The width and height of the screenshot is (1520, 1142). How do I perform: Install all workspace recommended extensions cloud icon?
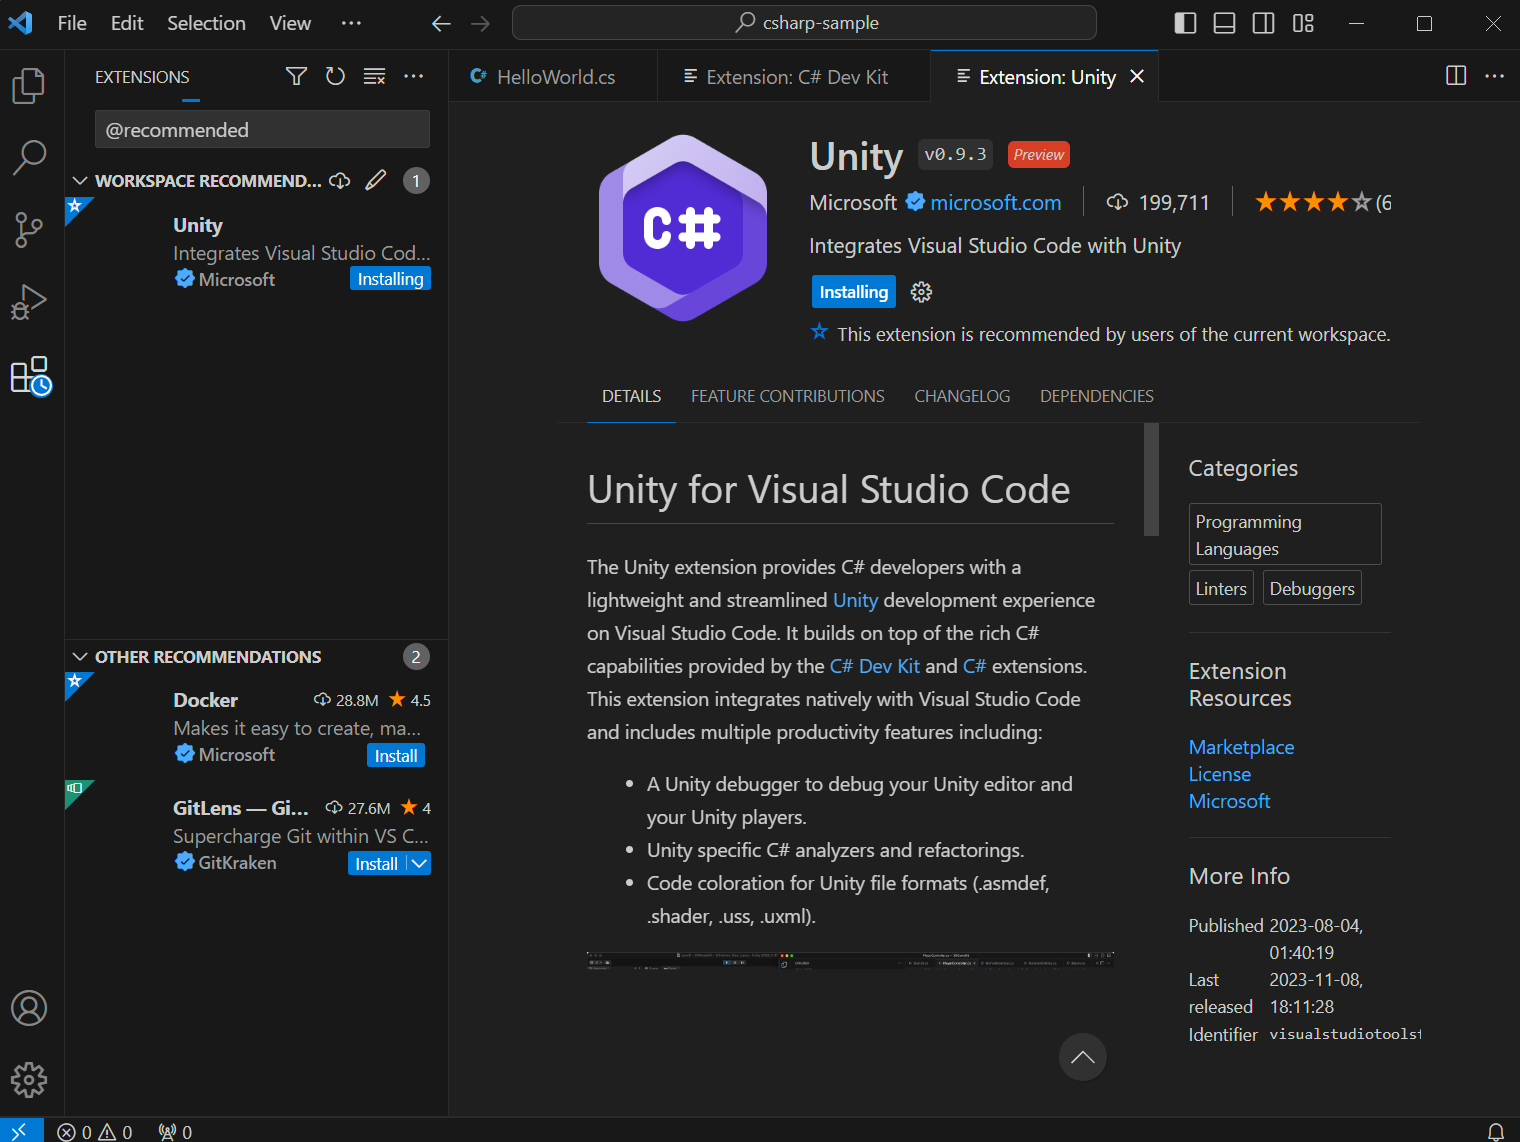click(340, 180)
